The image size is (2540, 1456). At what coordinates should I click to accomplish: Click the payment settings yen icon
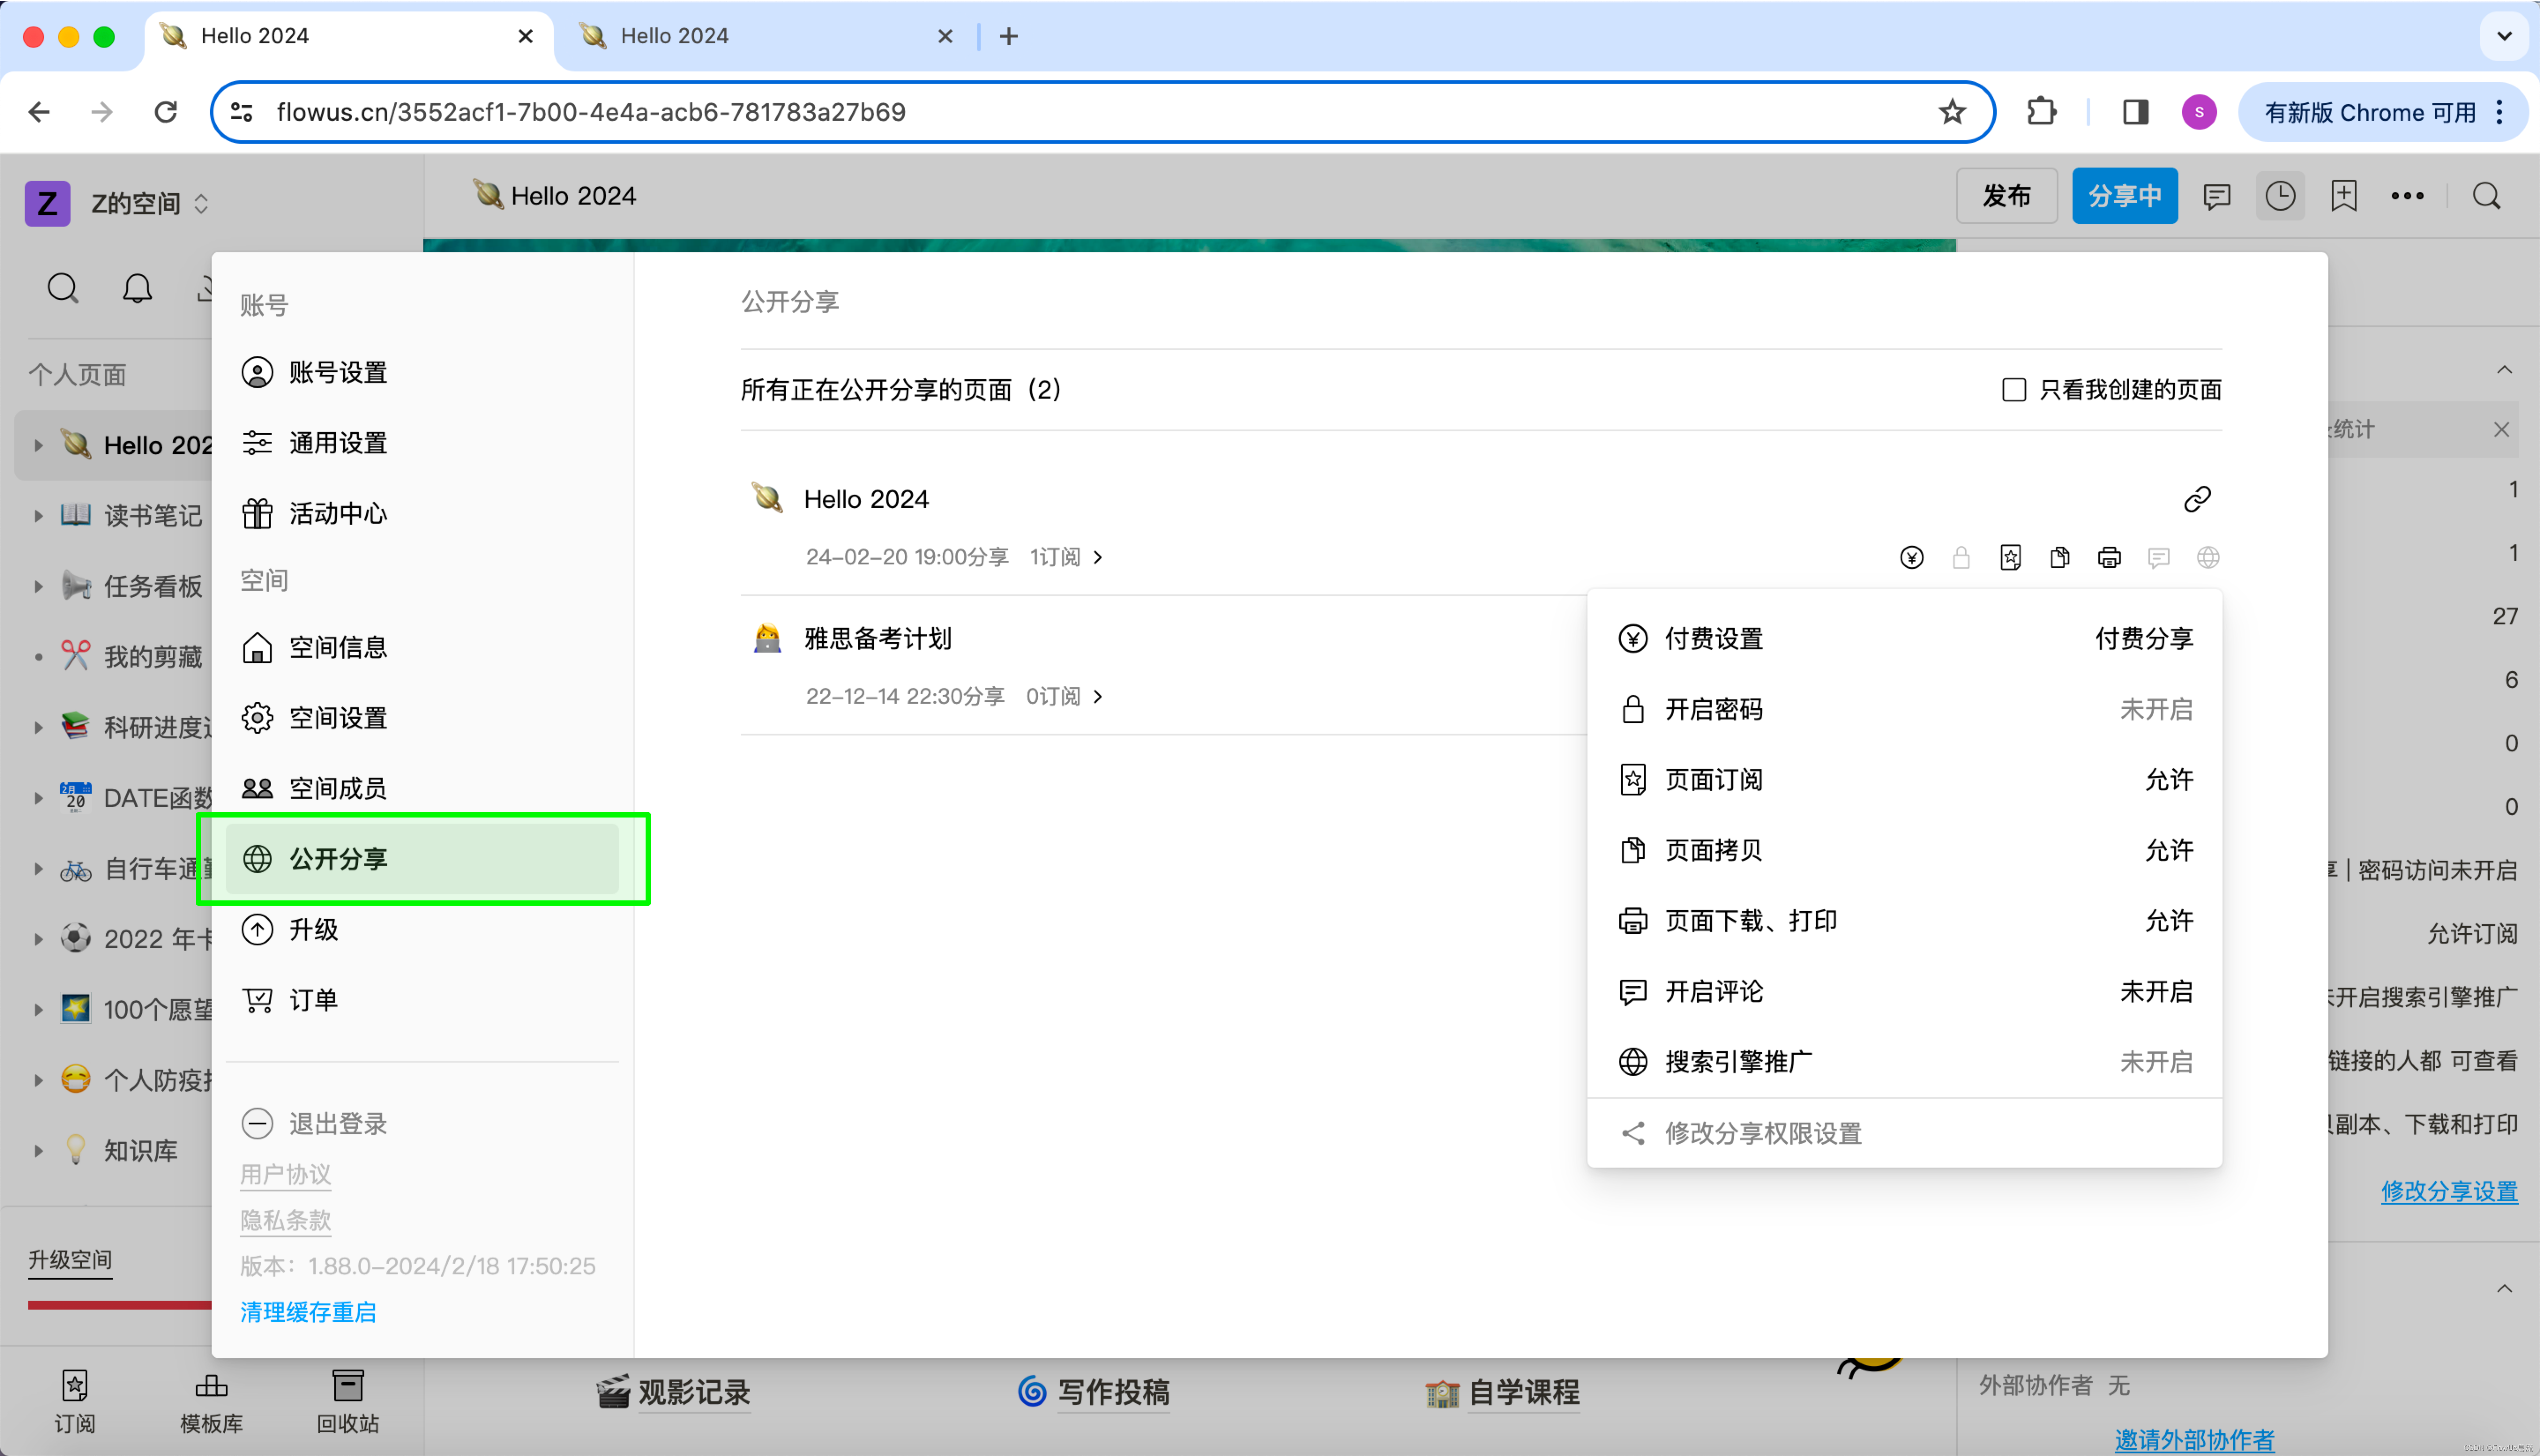point(1911,557)
